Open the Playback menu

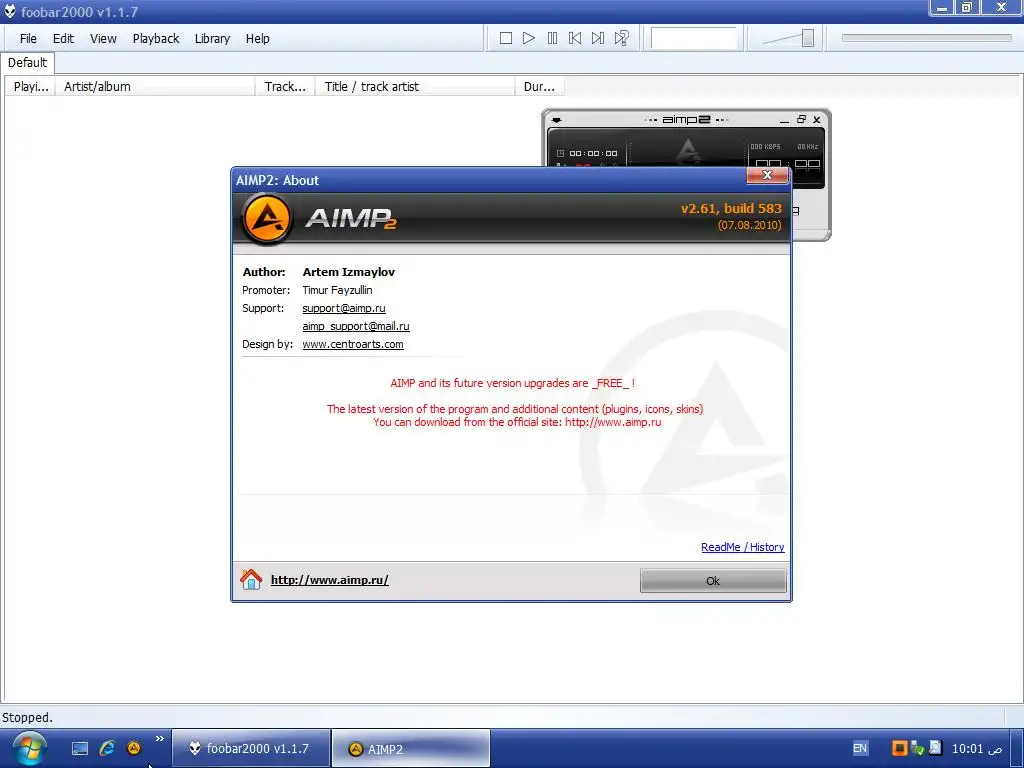[x=156, y=39]
